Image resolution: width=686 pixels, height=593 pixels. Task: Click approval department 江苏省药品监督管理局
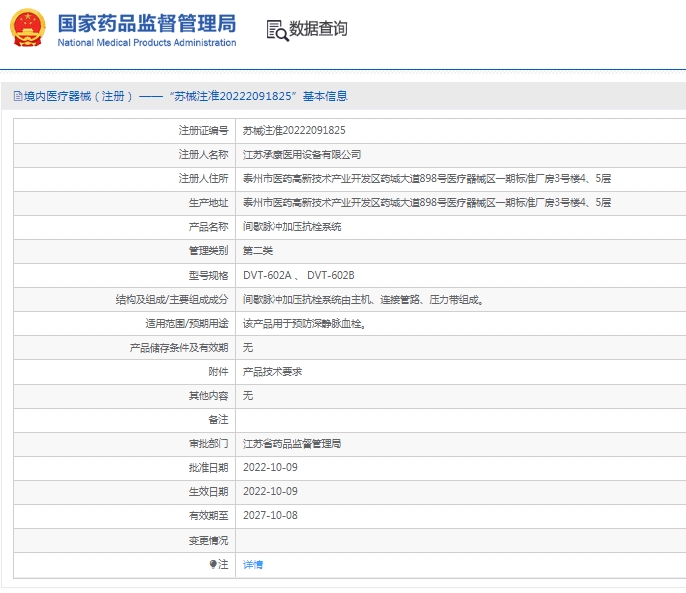point(292,444)
